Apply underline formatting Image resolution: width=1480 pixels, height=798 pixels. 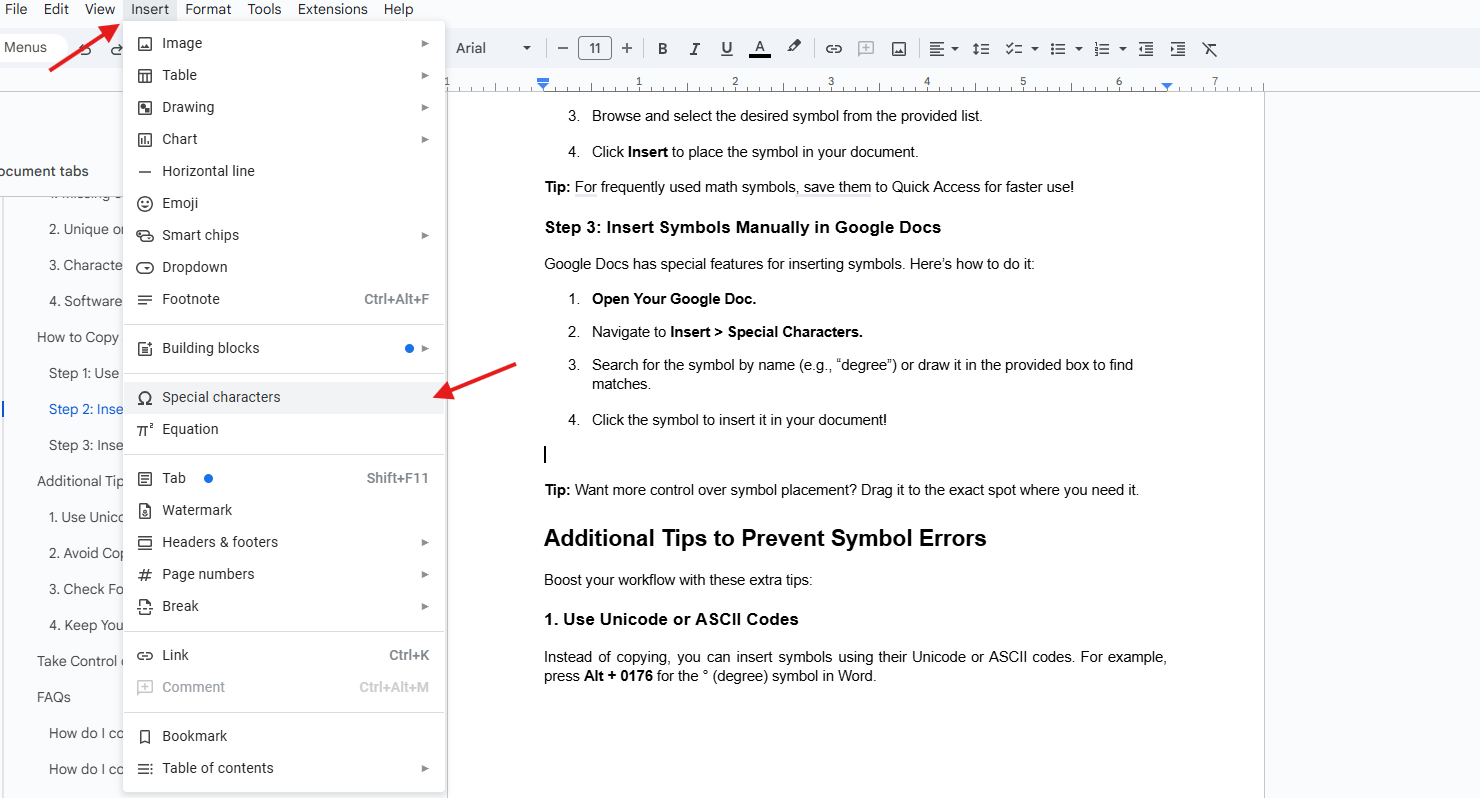tap(726, 47)
